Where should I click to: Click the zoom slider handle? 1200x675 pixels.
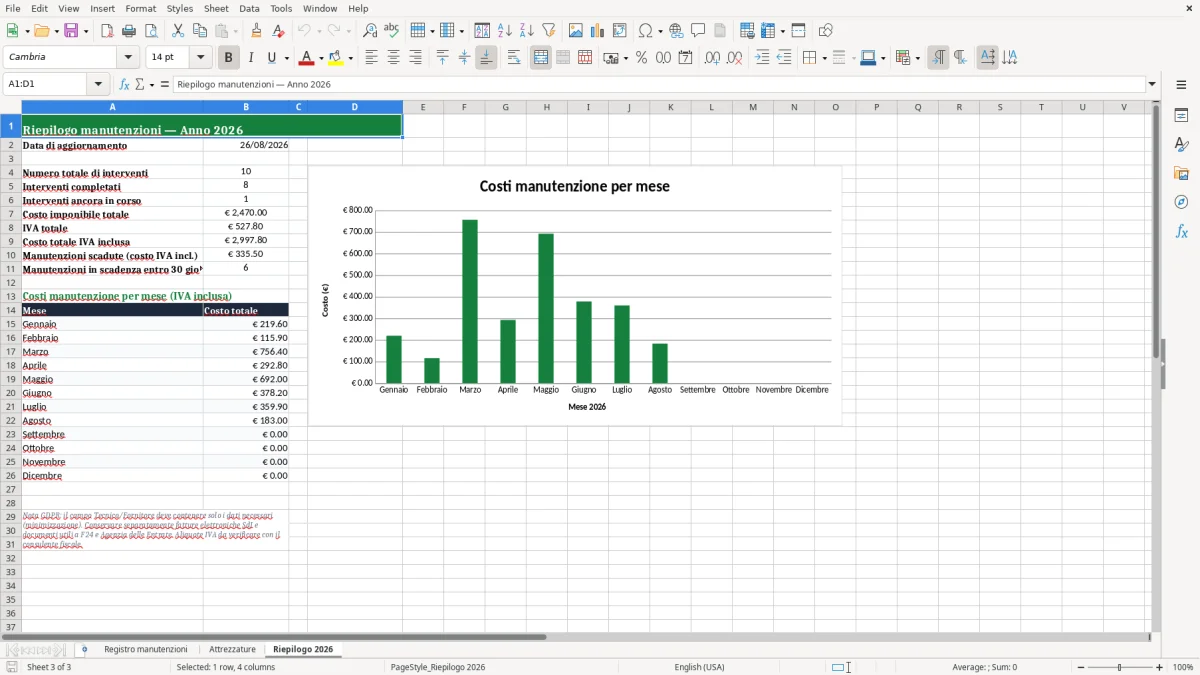click(1119, 667)
